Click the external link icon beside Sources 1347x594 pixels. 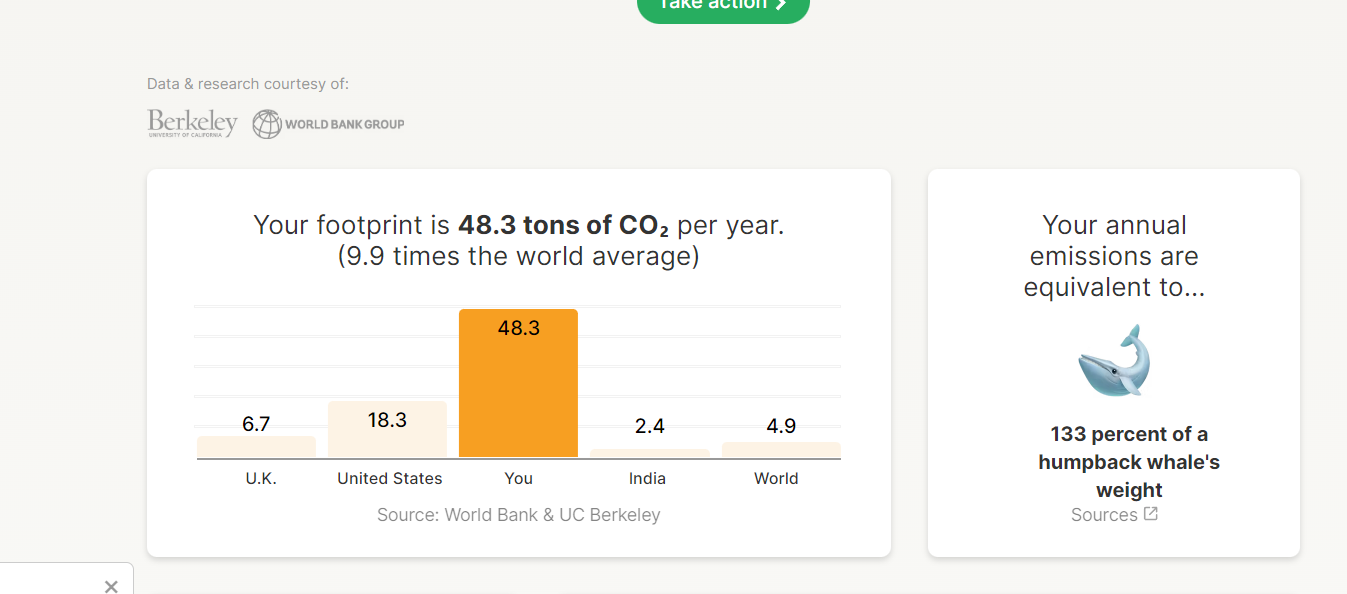tap(1151, 514)
